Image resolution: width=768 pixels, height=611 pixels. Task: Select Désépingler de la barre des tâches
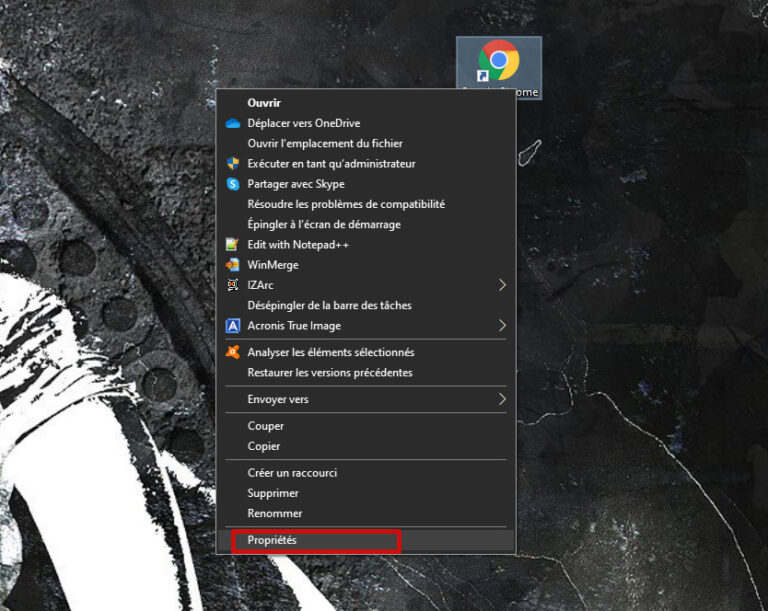(366, 305)
